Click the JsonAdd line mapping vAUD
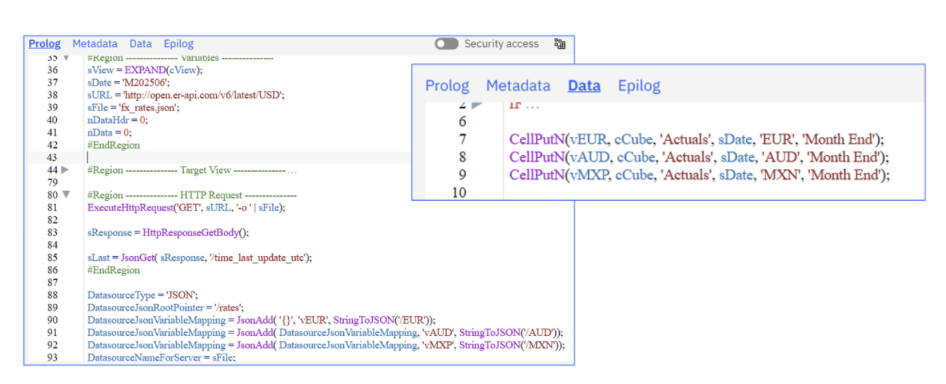The image size is (946, 384). point(325,333)
